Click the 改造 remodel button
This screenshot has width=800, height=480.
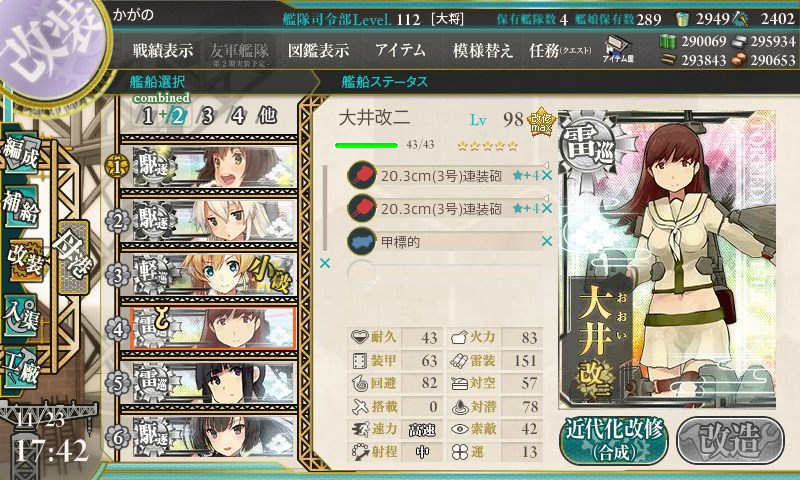730,440
